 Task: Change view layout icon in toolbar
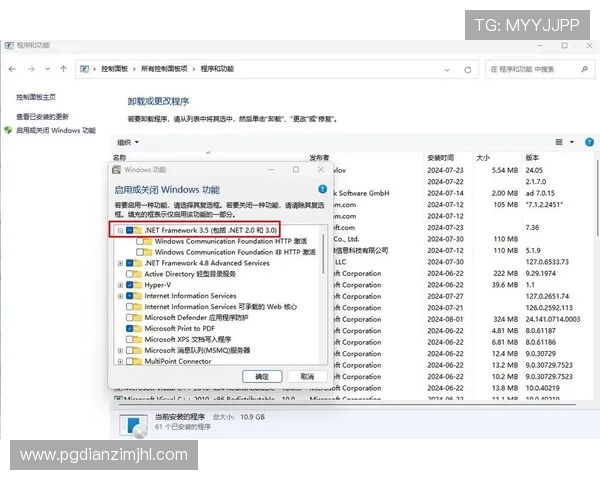point(559,142)
